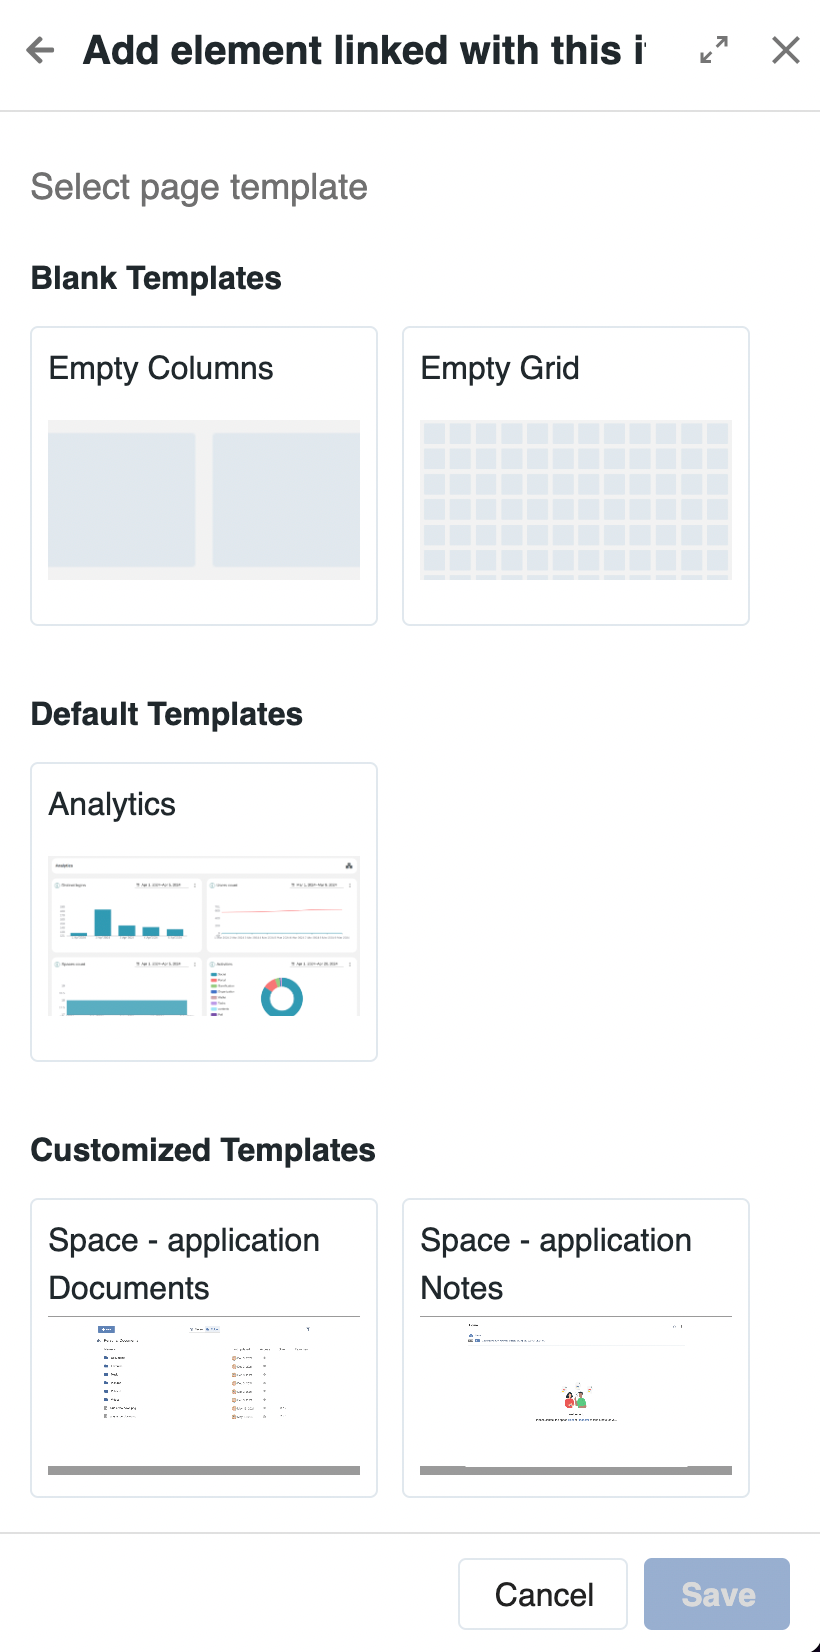Choose Space - application Notes template title

(x=556, y=1264)
